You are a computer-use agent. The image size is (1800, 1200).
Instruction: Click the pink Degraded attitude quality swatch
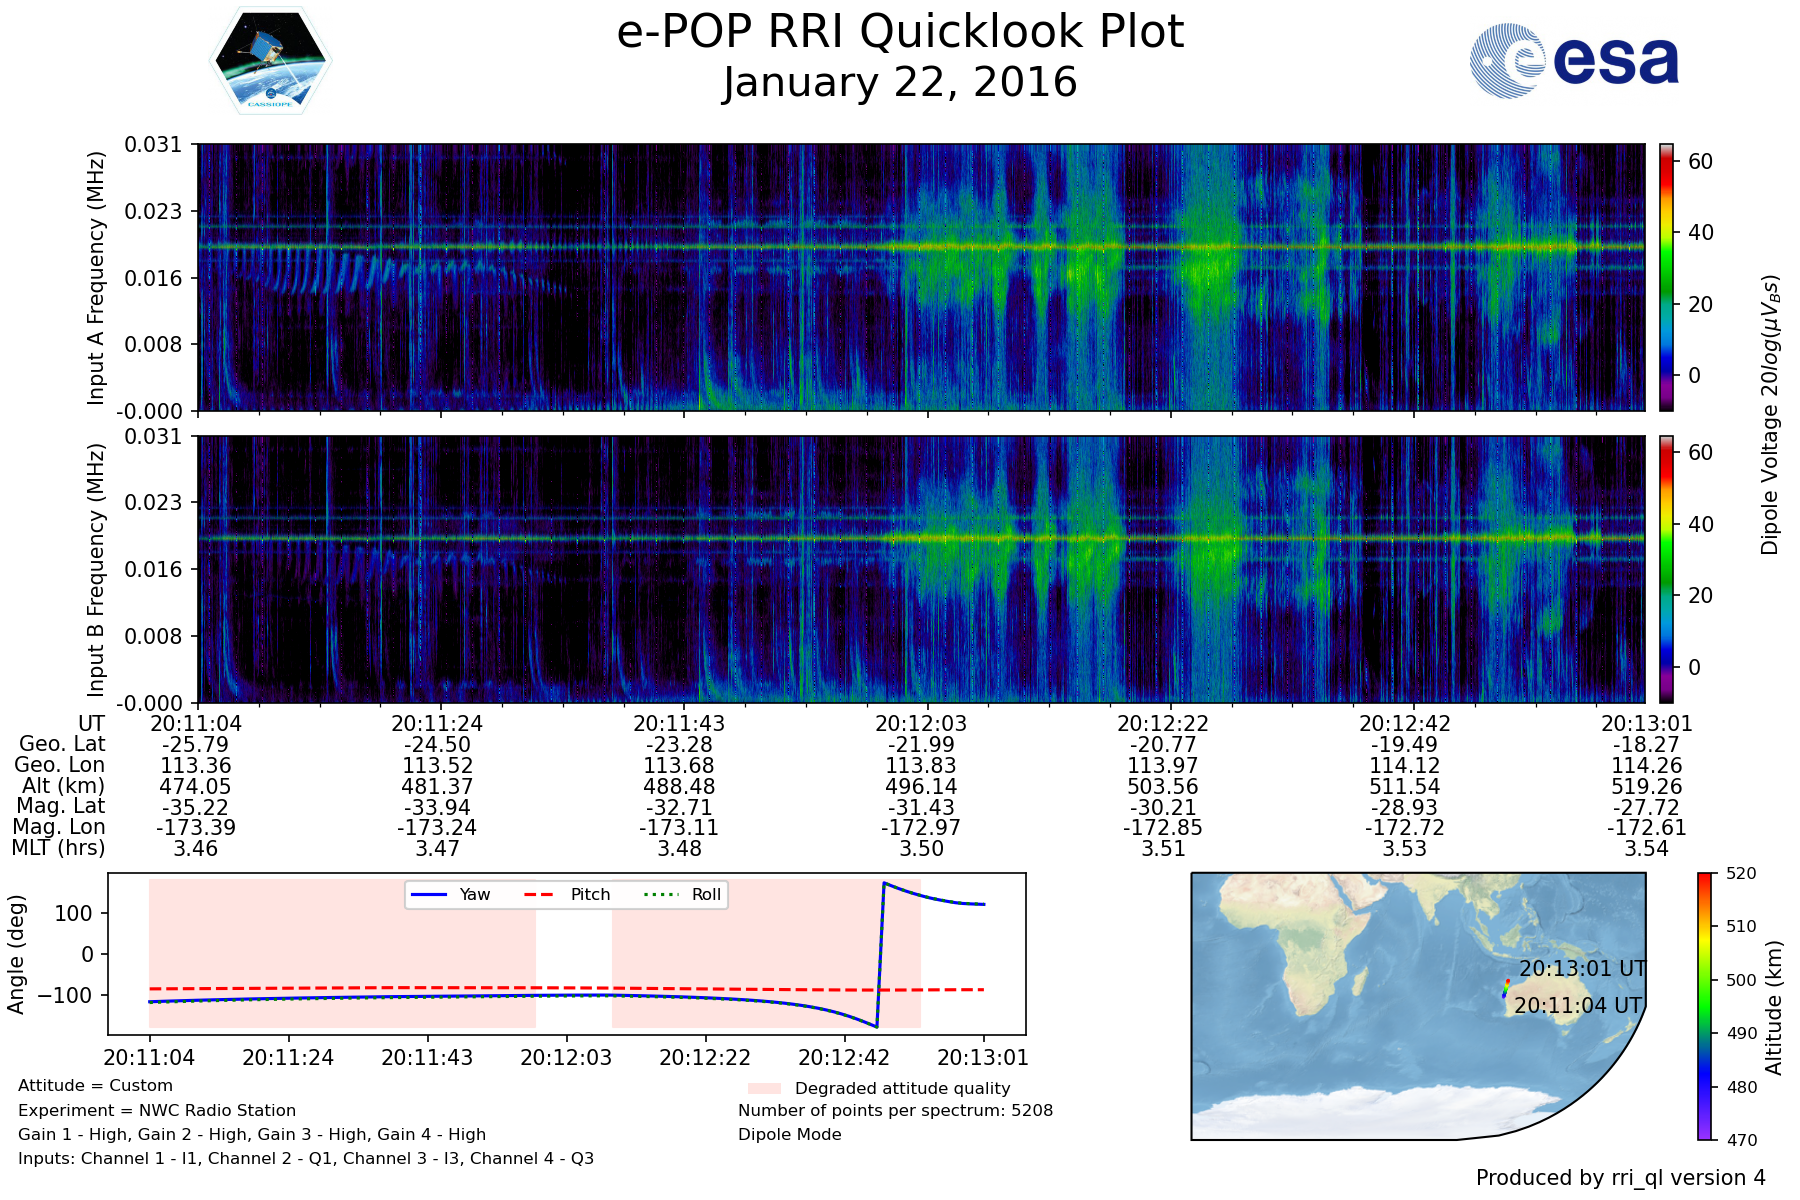point(764,1088)
